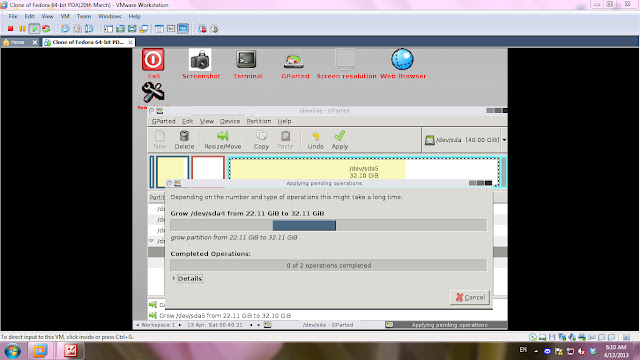Click the Resize/Move toolbar icon

pyautogui.click(x=222, y=140)
